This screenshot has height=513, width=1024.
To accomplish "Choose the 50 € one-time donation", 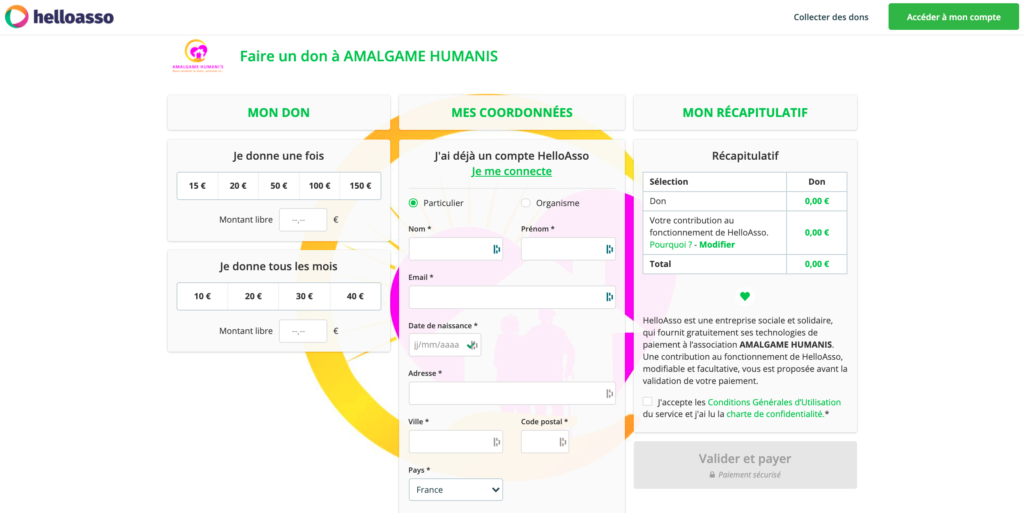I will pos(279,186).
